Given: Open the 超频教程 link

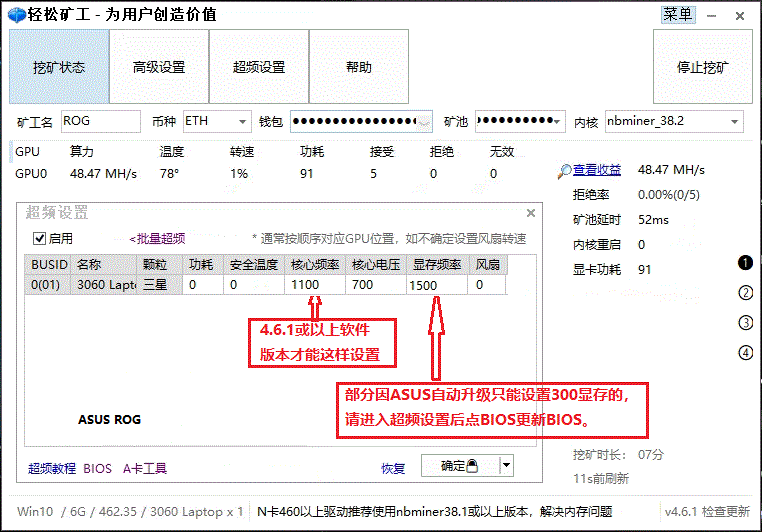Looking at the screenshot, I should tap(52, 468).
